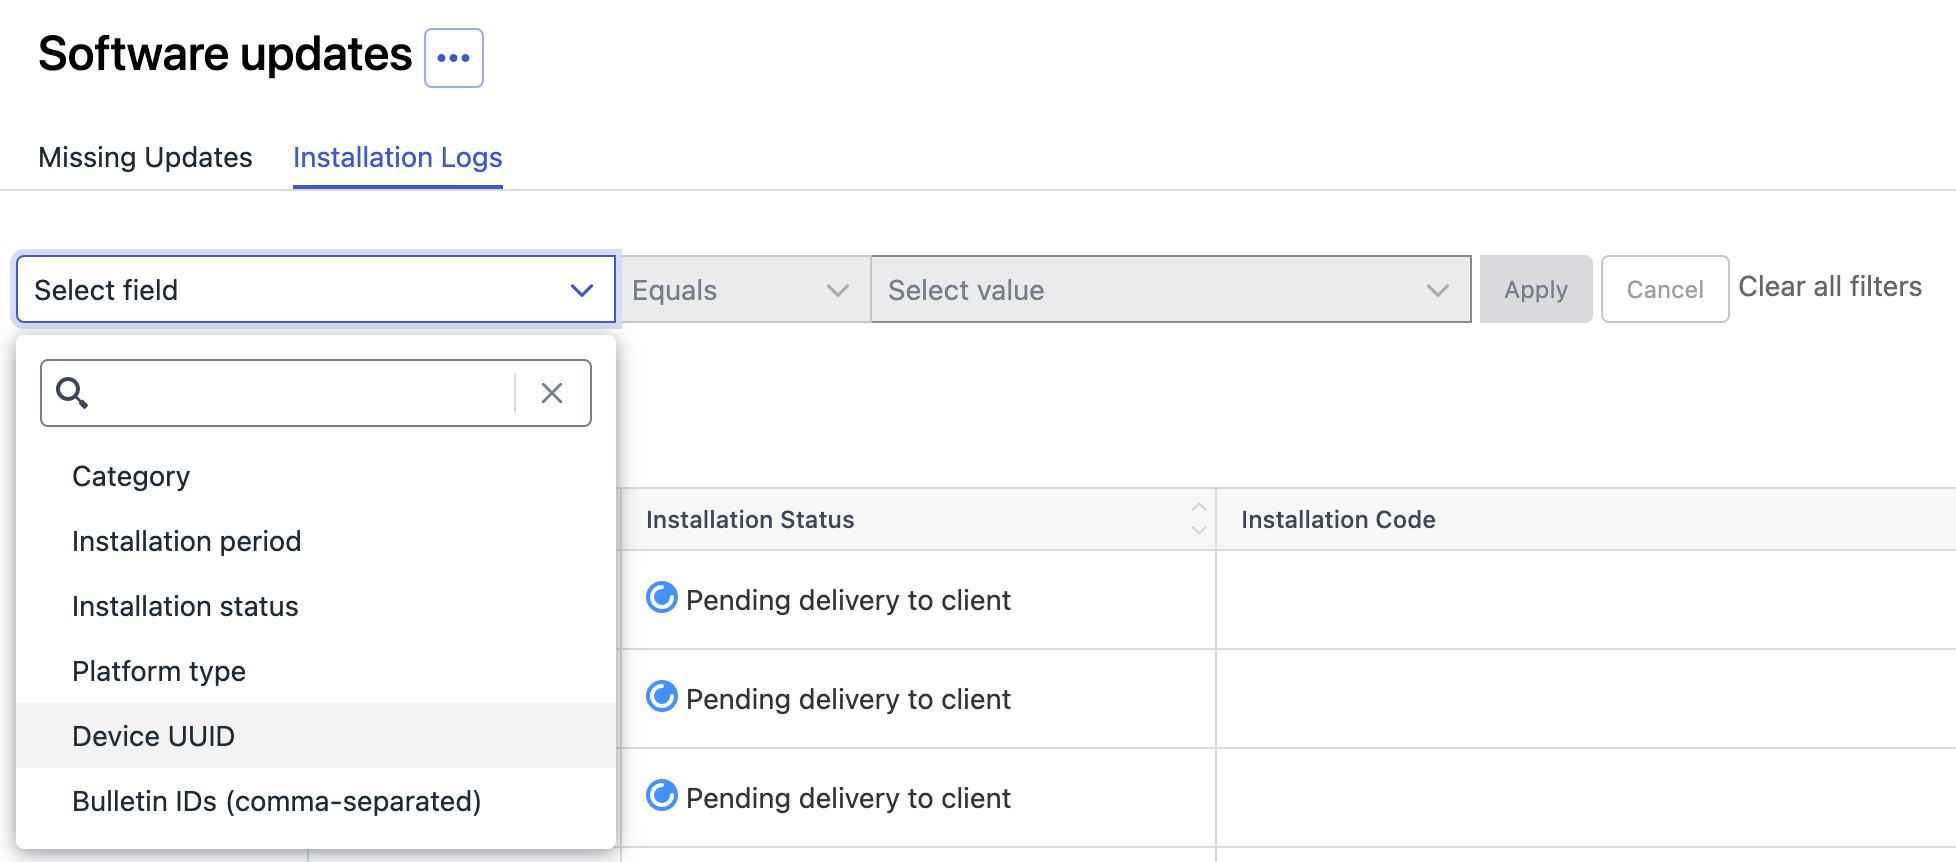Click the pending status icon in first row

(661, 598)
